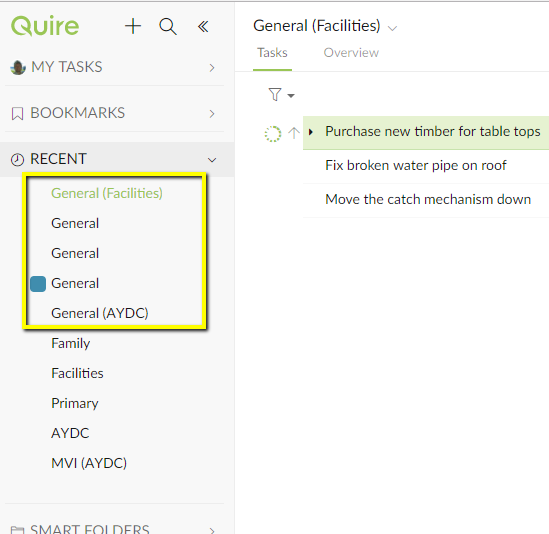The width and height of the screenshot is (549, 534).
Task: Select Fix broken water pipe on roof task
Action: [416, 165]
